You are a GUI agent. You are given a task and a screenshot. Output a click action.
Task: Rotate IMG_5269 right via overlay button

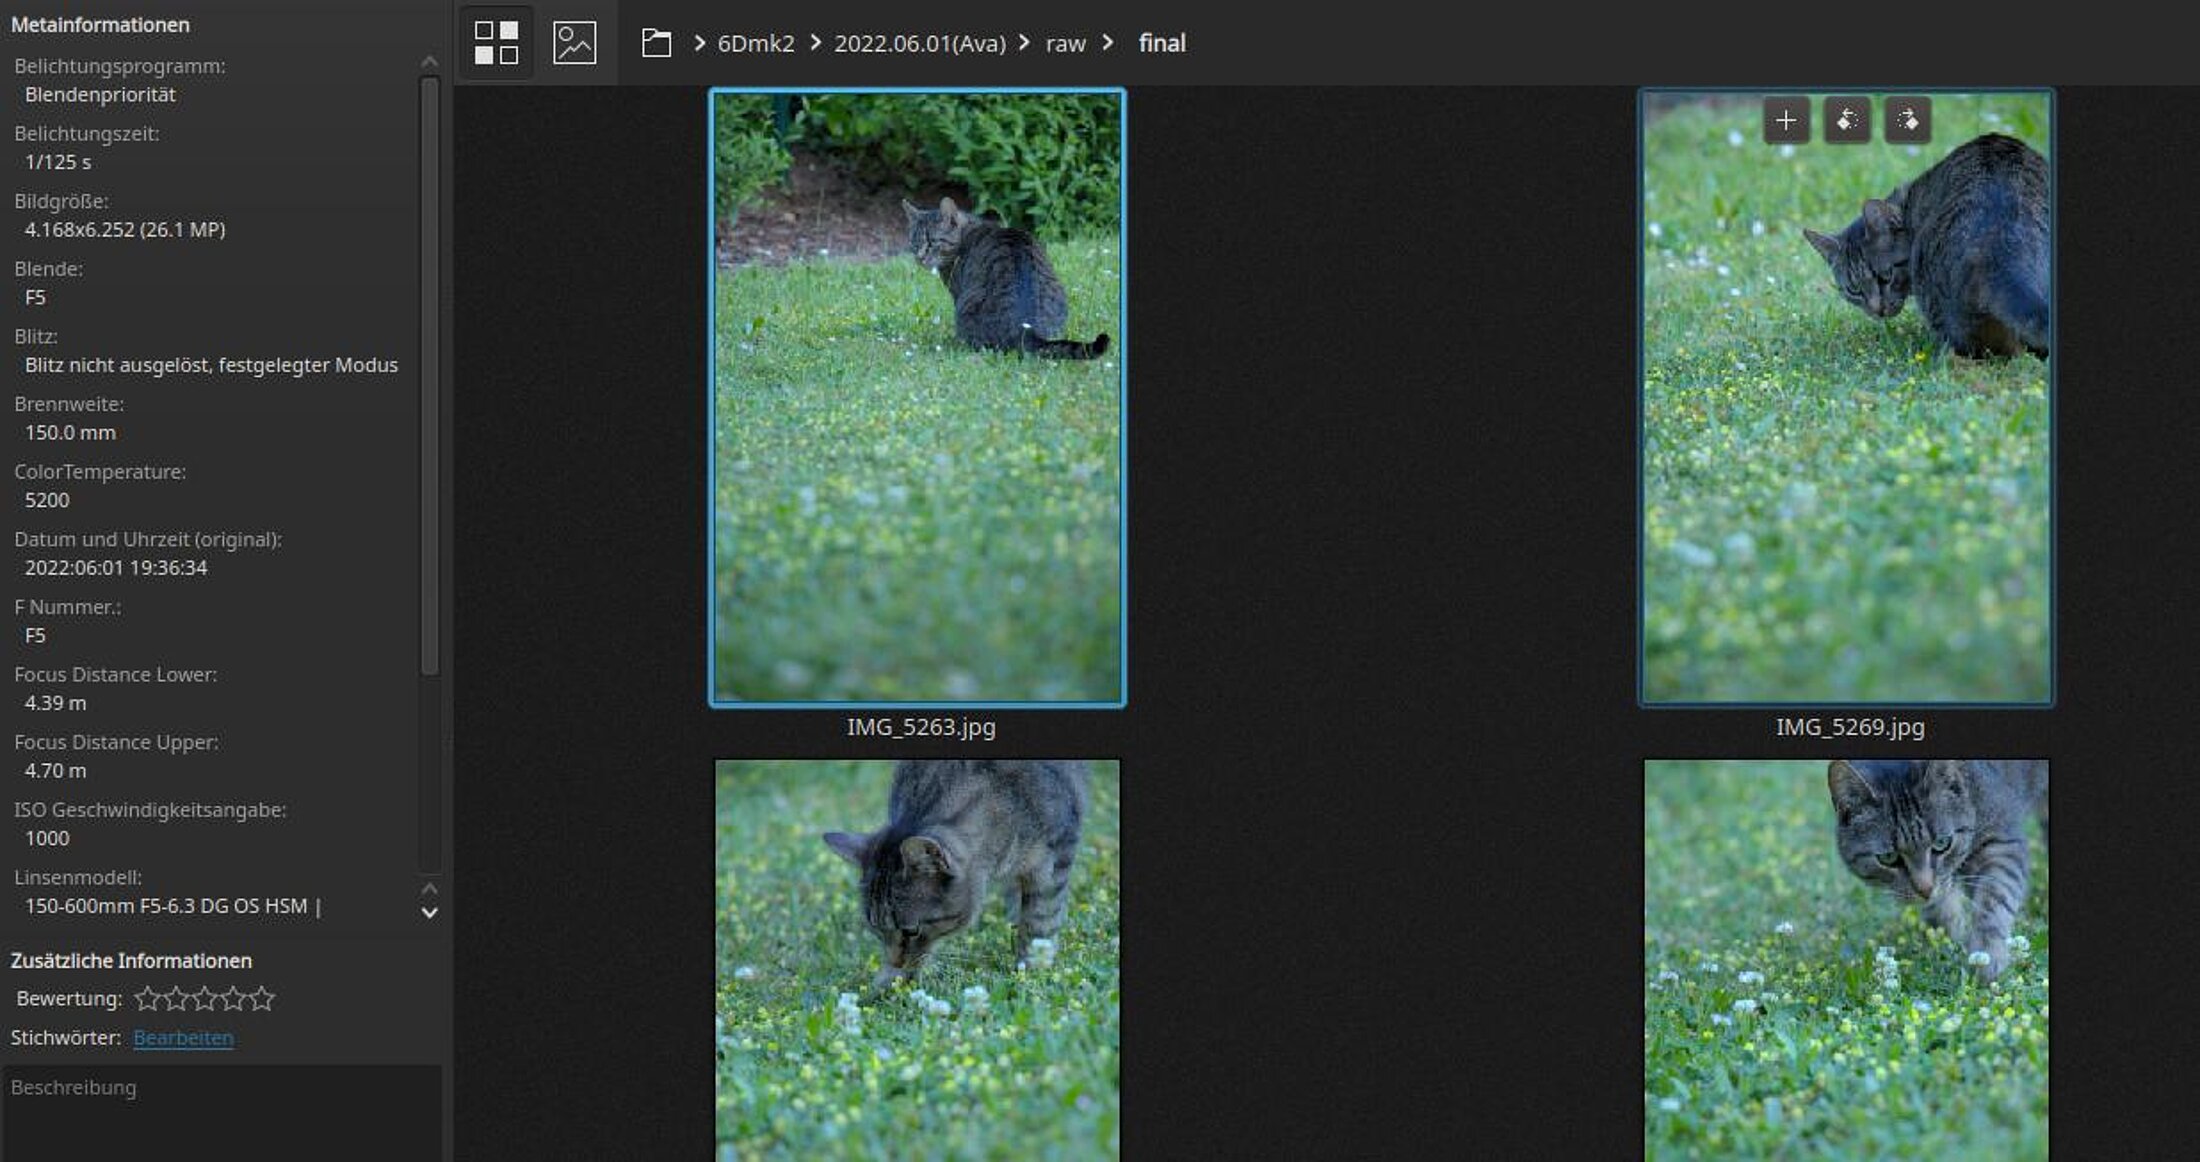tap(1907, 121)
